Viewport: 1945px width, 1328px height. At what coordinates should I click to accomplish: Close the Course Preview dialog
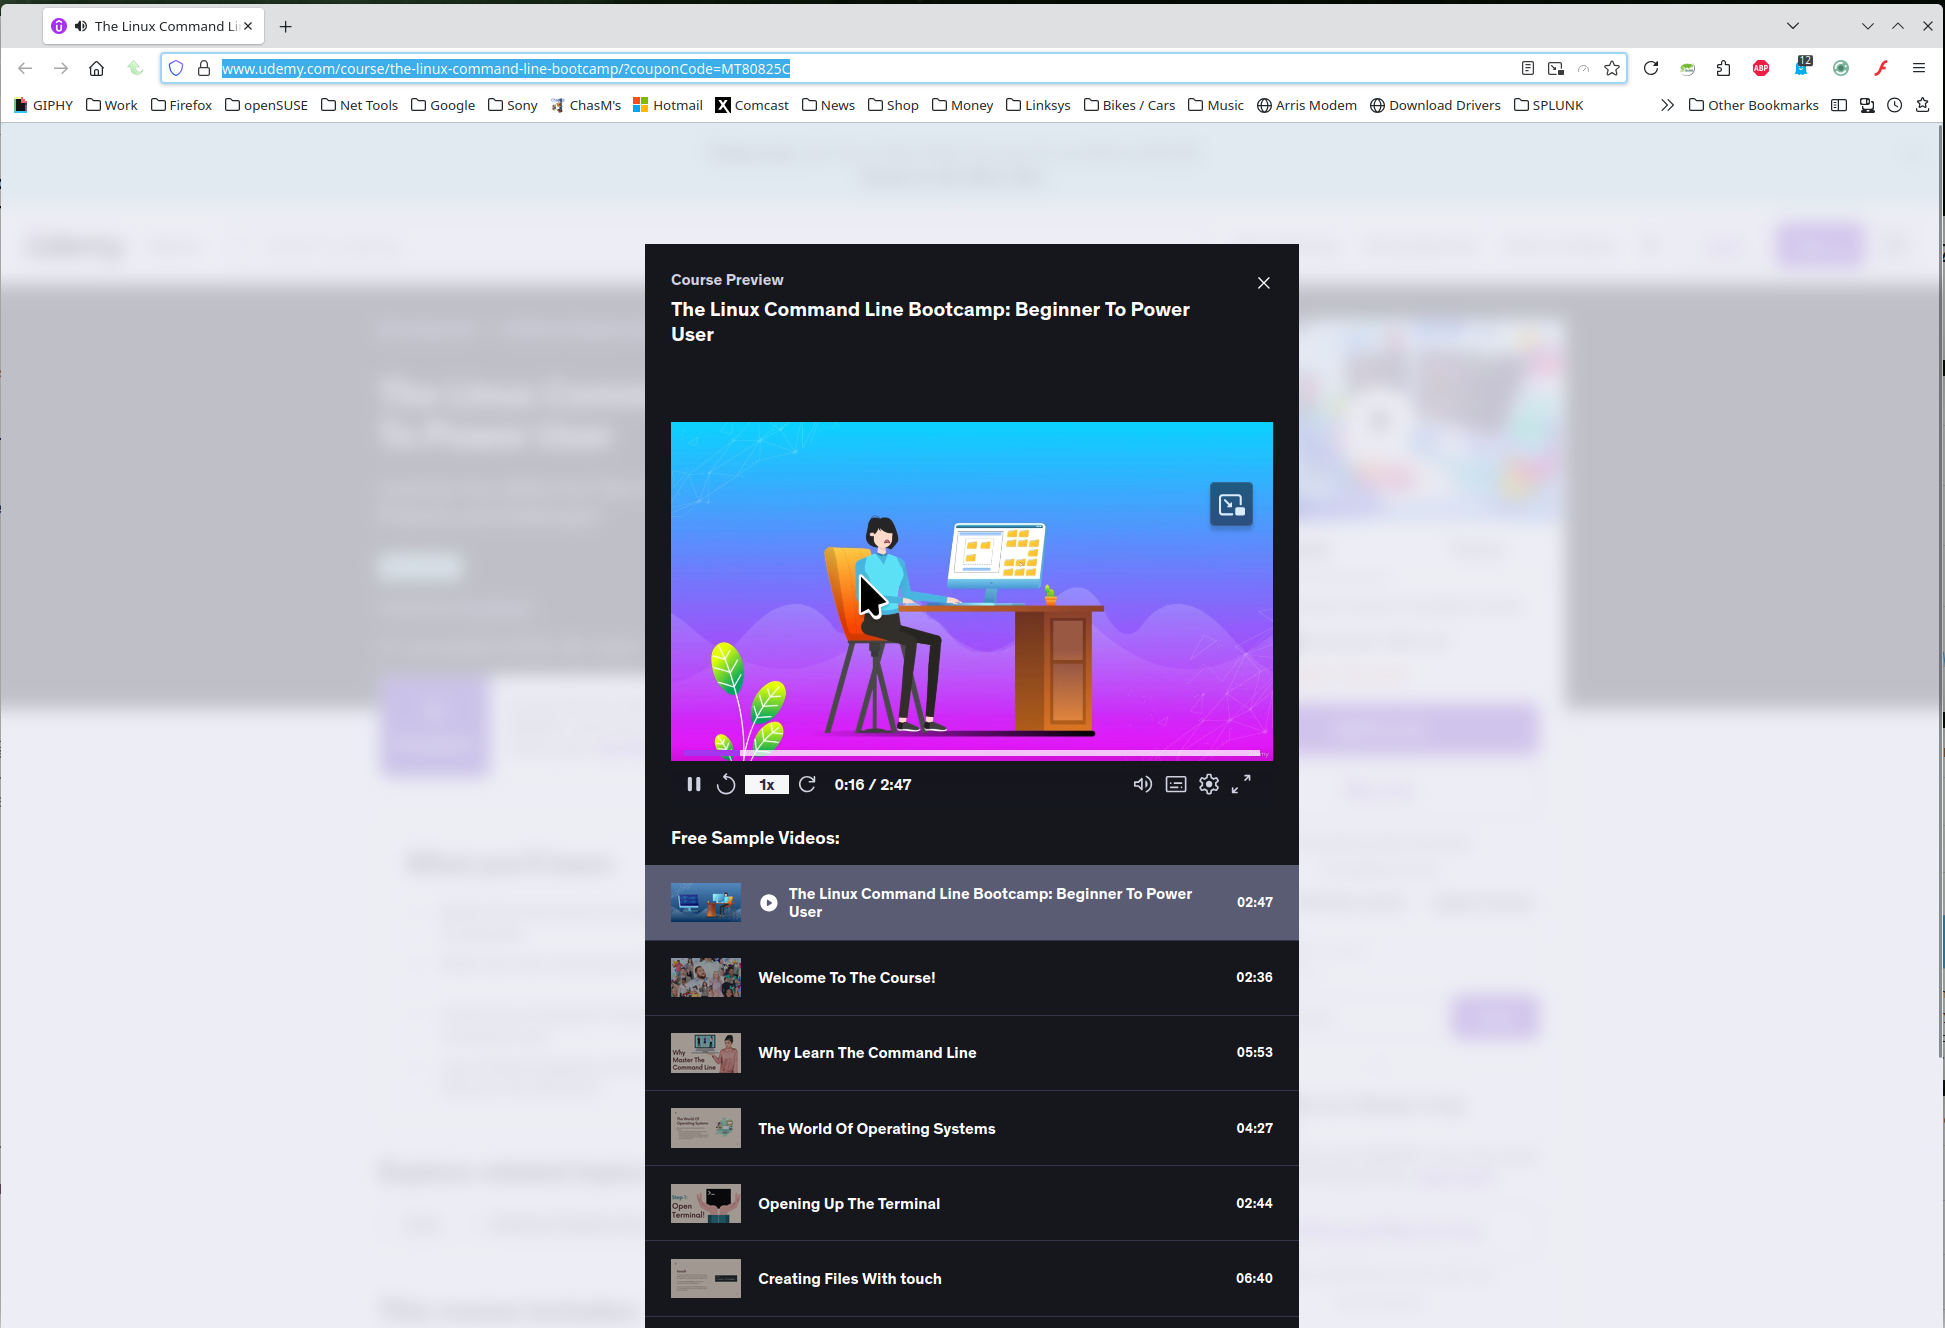[x=1264, y=283]
